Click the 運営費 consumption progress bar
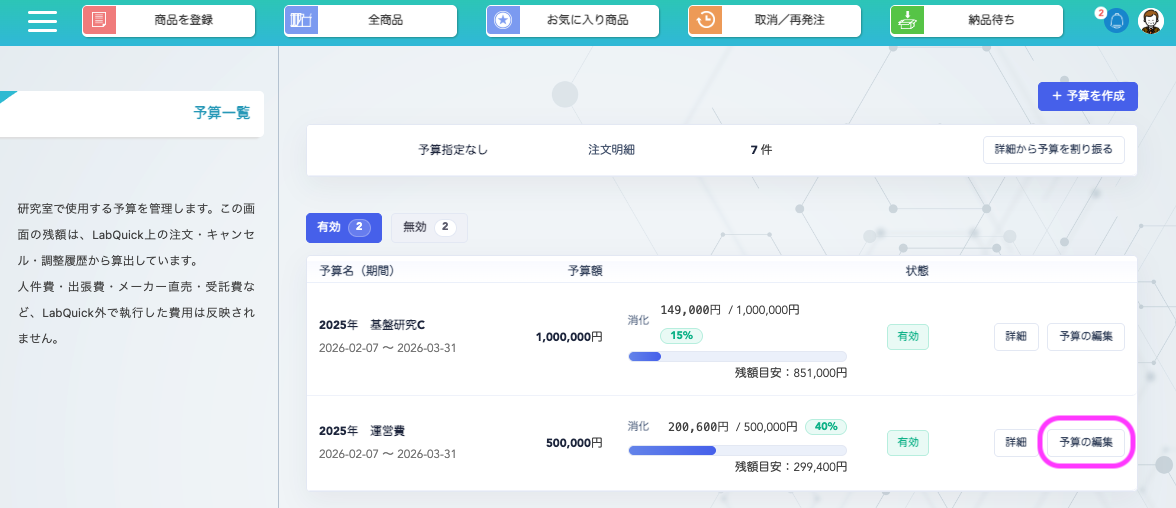1176x508 pixels. [x=736, y=450]
